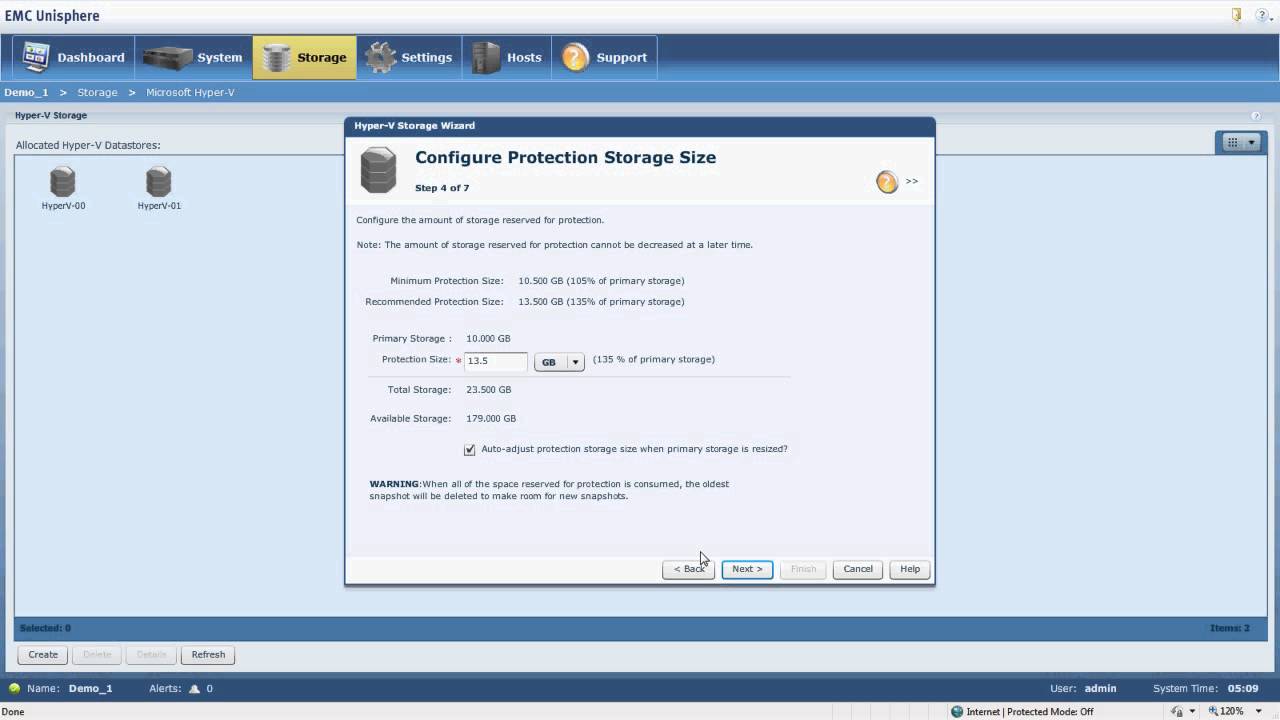
Task: Click the wizard Help button
Action: click(910, 569)
